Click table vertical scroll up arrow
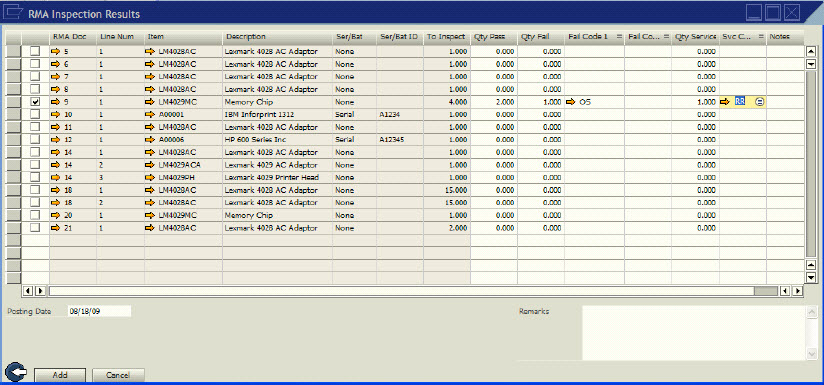The width and height of the screenshot is (824, 385). [810, 51]
